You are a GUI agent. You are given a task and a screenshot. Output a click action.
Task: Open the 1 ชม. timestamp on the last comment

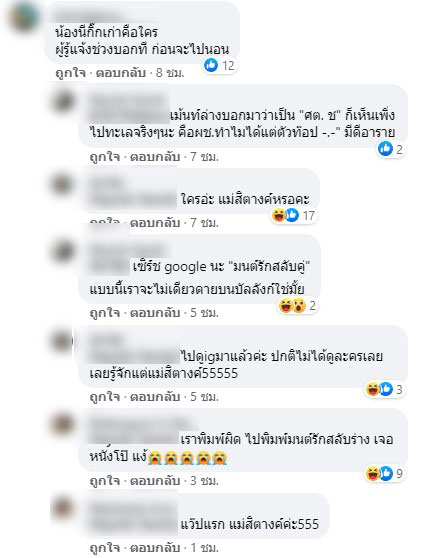[x=204, y=547]
